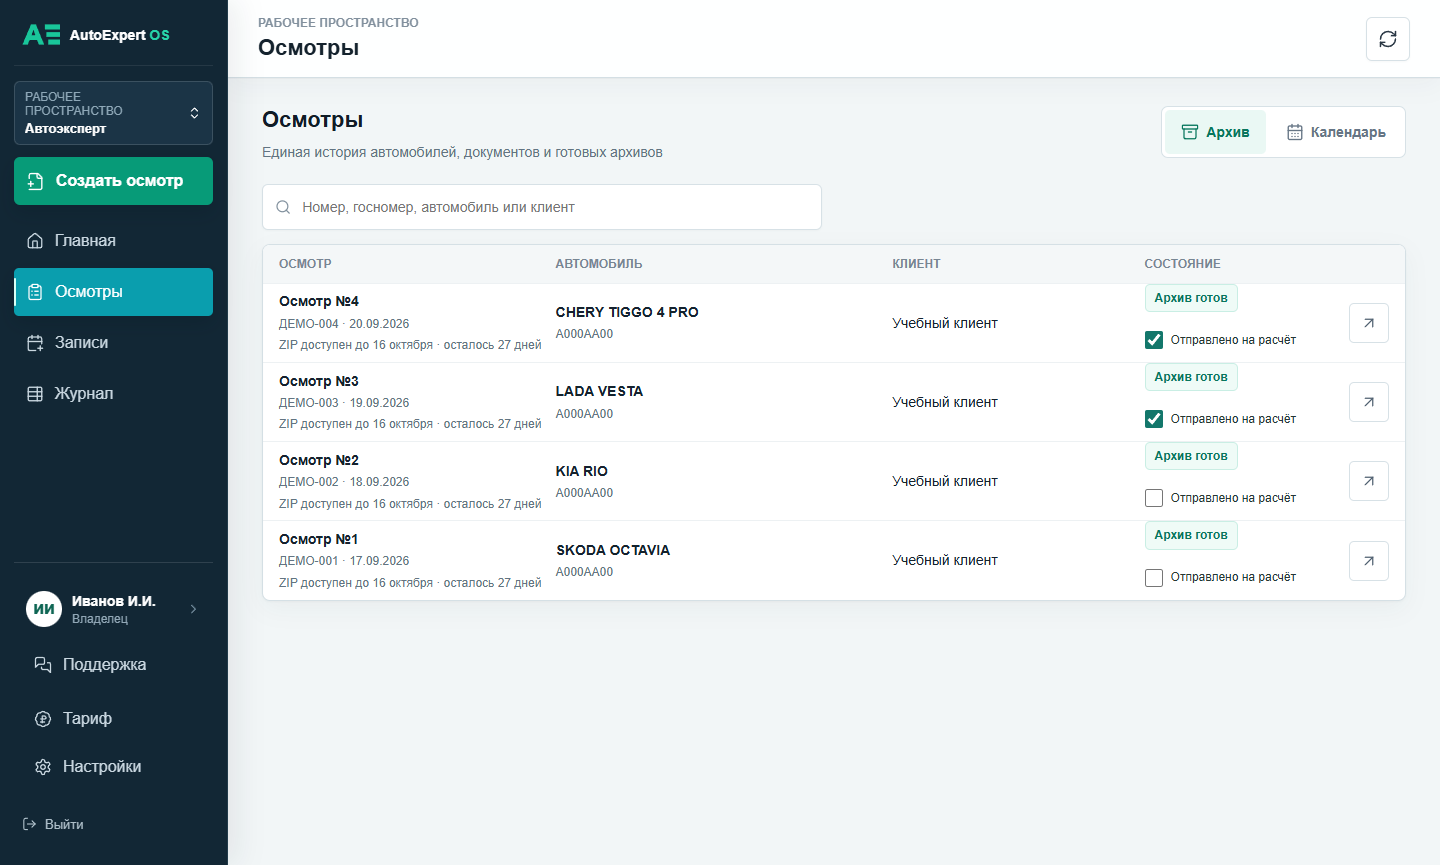
Task: Click Выйти to log out
Action: point(54,824)
